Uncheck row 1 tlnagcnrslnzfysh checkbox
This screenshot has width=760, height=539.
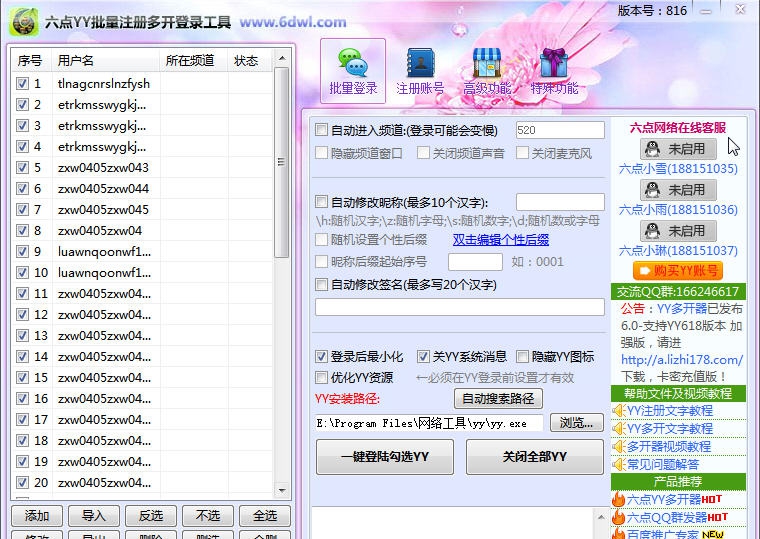(22, 83)
